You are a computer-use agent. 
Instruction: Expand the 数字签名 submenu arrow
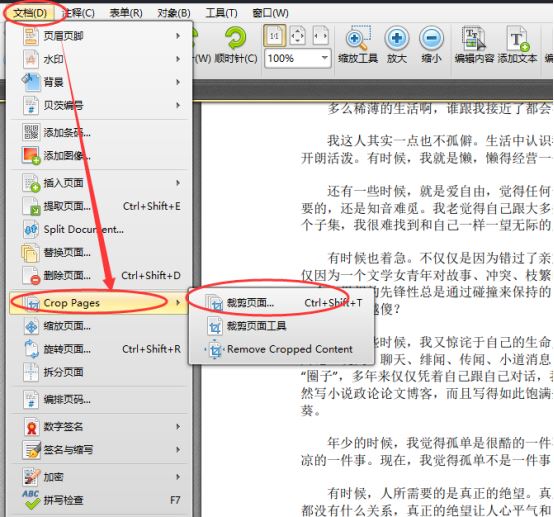(178, 427)
